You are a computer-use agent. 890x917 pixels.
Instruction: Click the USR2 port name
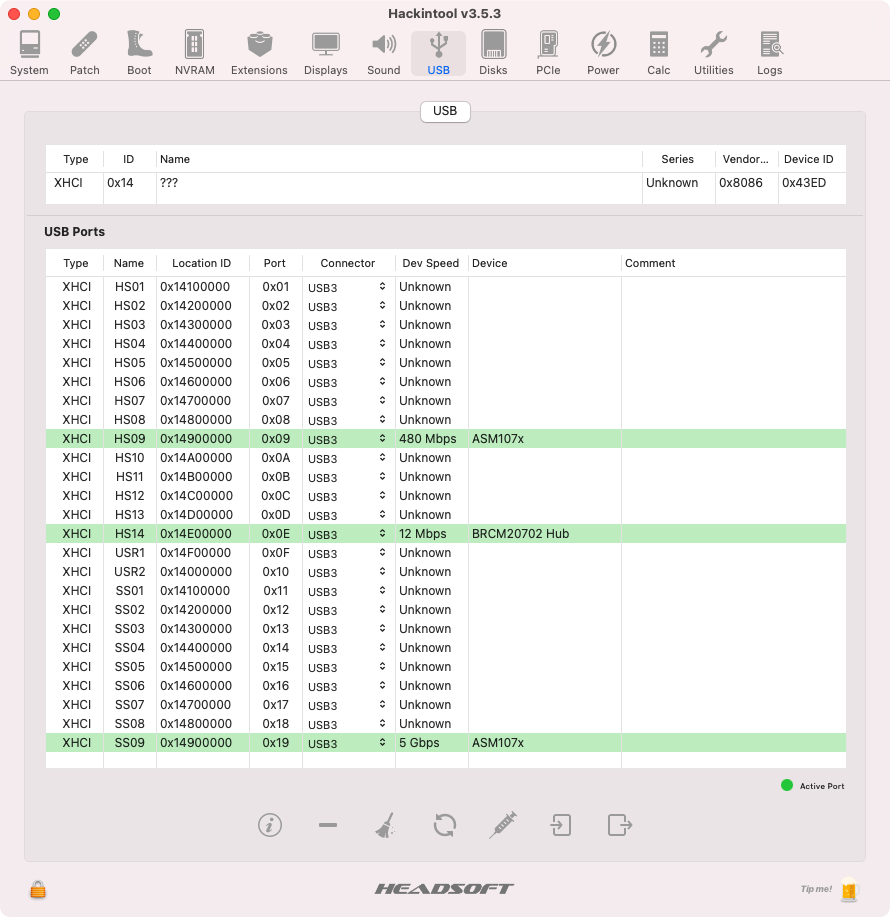pyautogui.click(x=129, y=571)
